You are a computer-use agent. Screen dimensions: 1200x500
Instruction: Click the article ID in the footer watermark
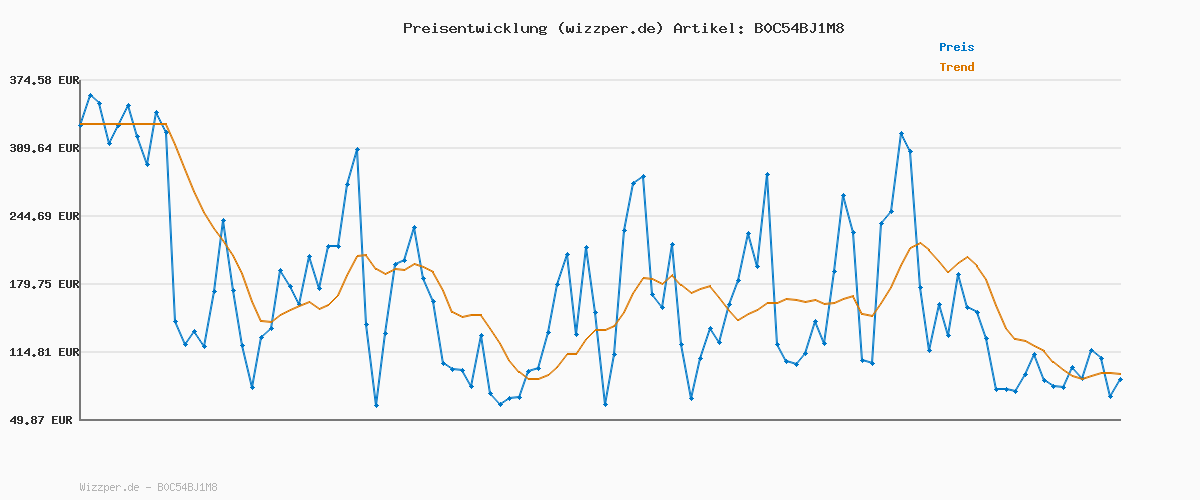187,488
